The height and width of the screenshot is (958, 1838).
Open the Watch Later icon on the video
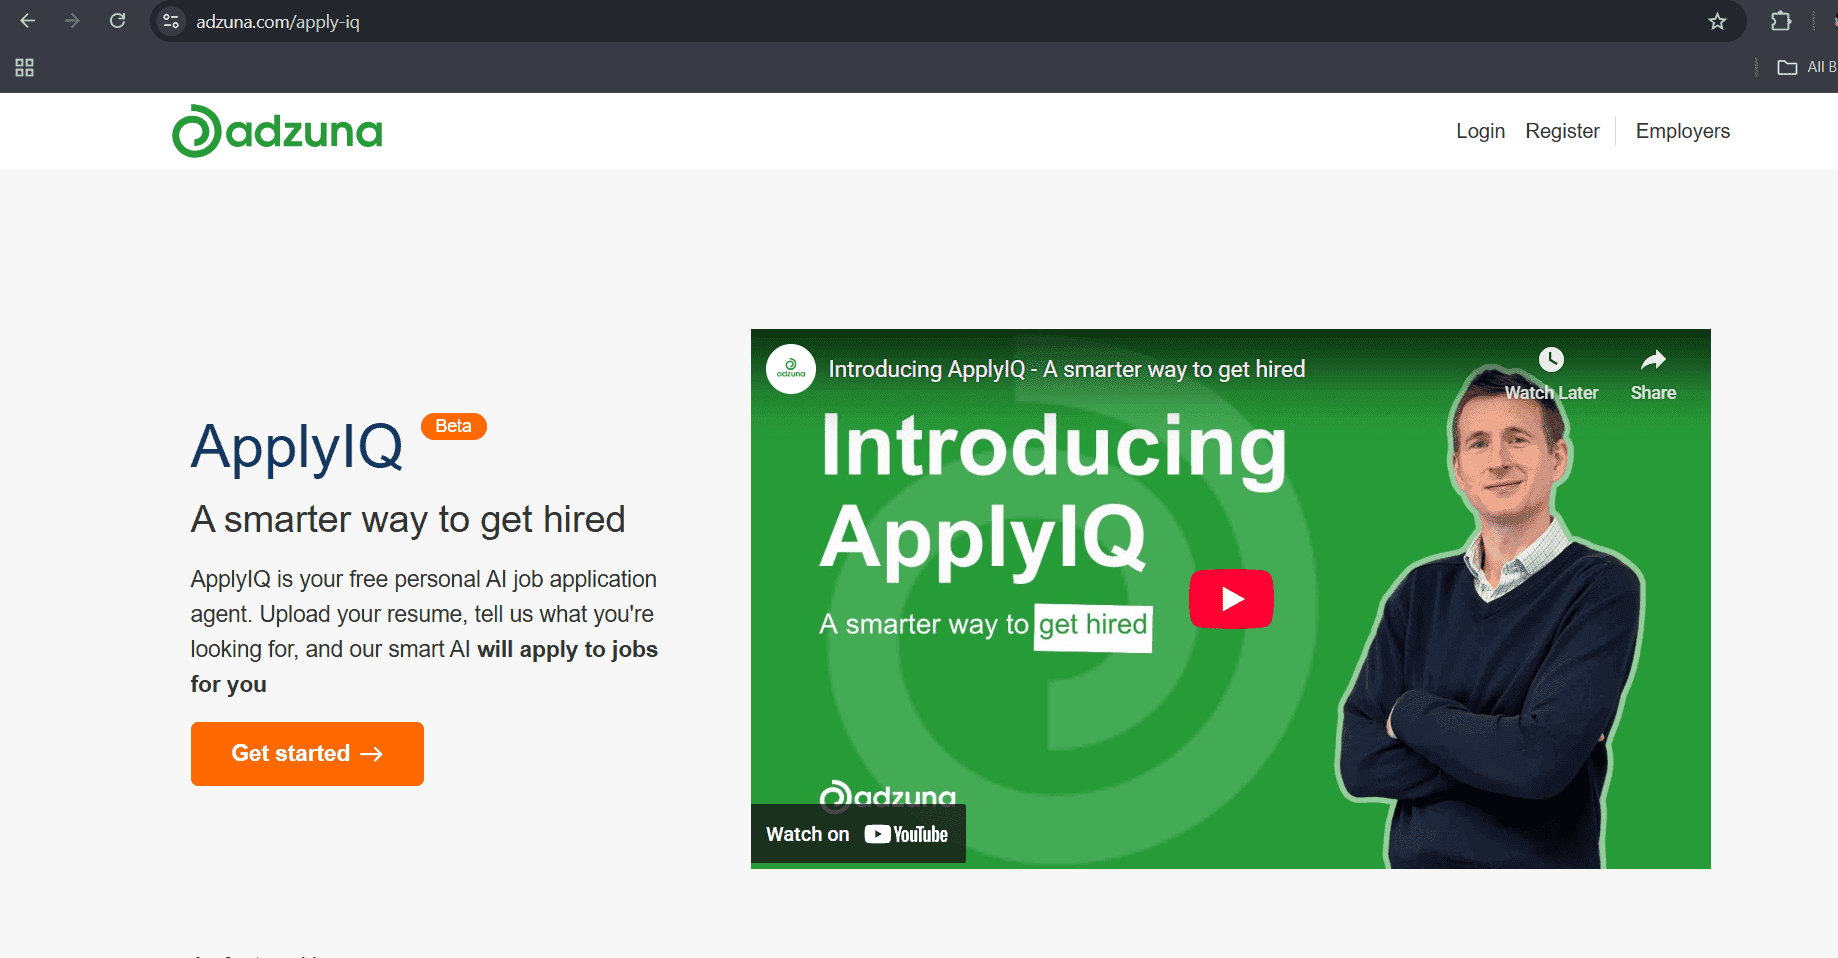pos(1551,359)
